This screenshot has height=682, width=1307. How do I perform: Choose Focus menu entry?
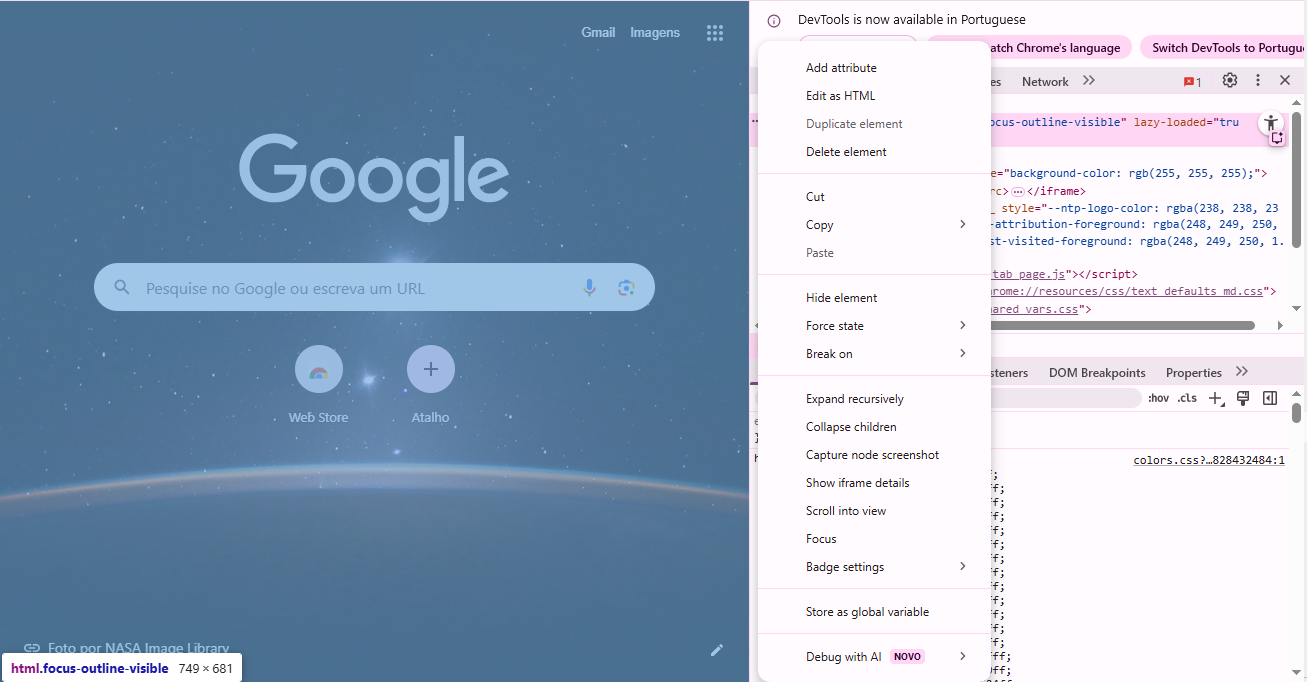point(874,539)
